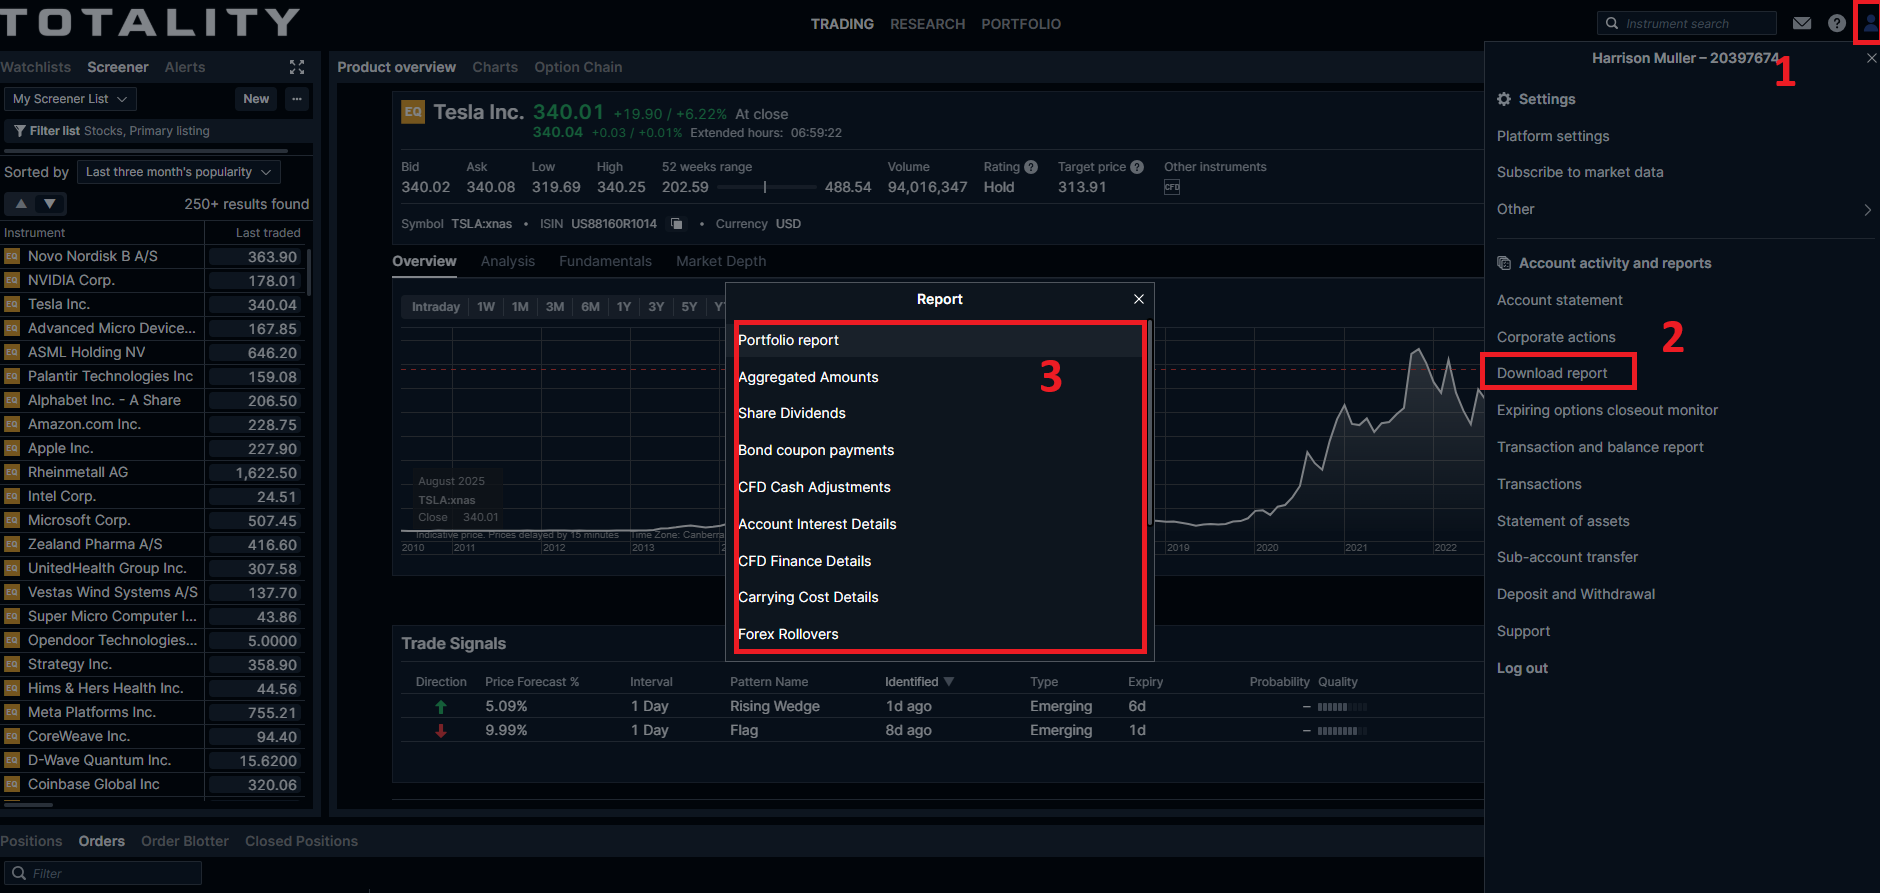Viewport: 1880px width, 893px height.
Task: Select the Intraday chart period
Action: [436, 307]
